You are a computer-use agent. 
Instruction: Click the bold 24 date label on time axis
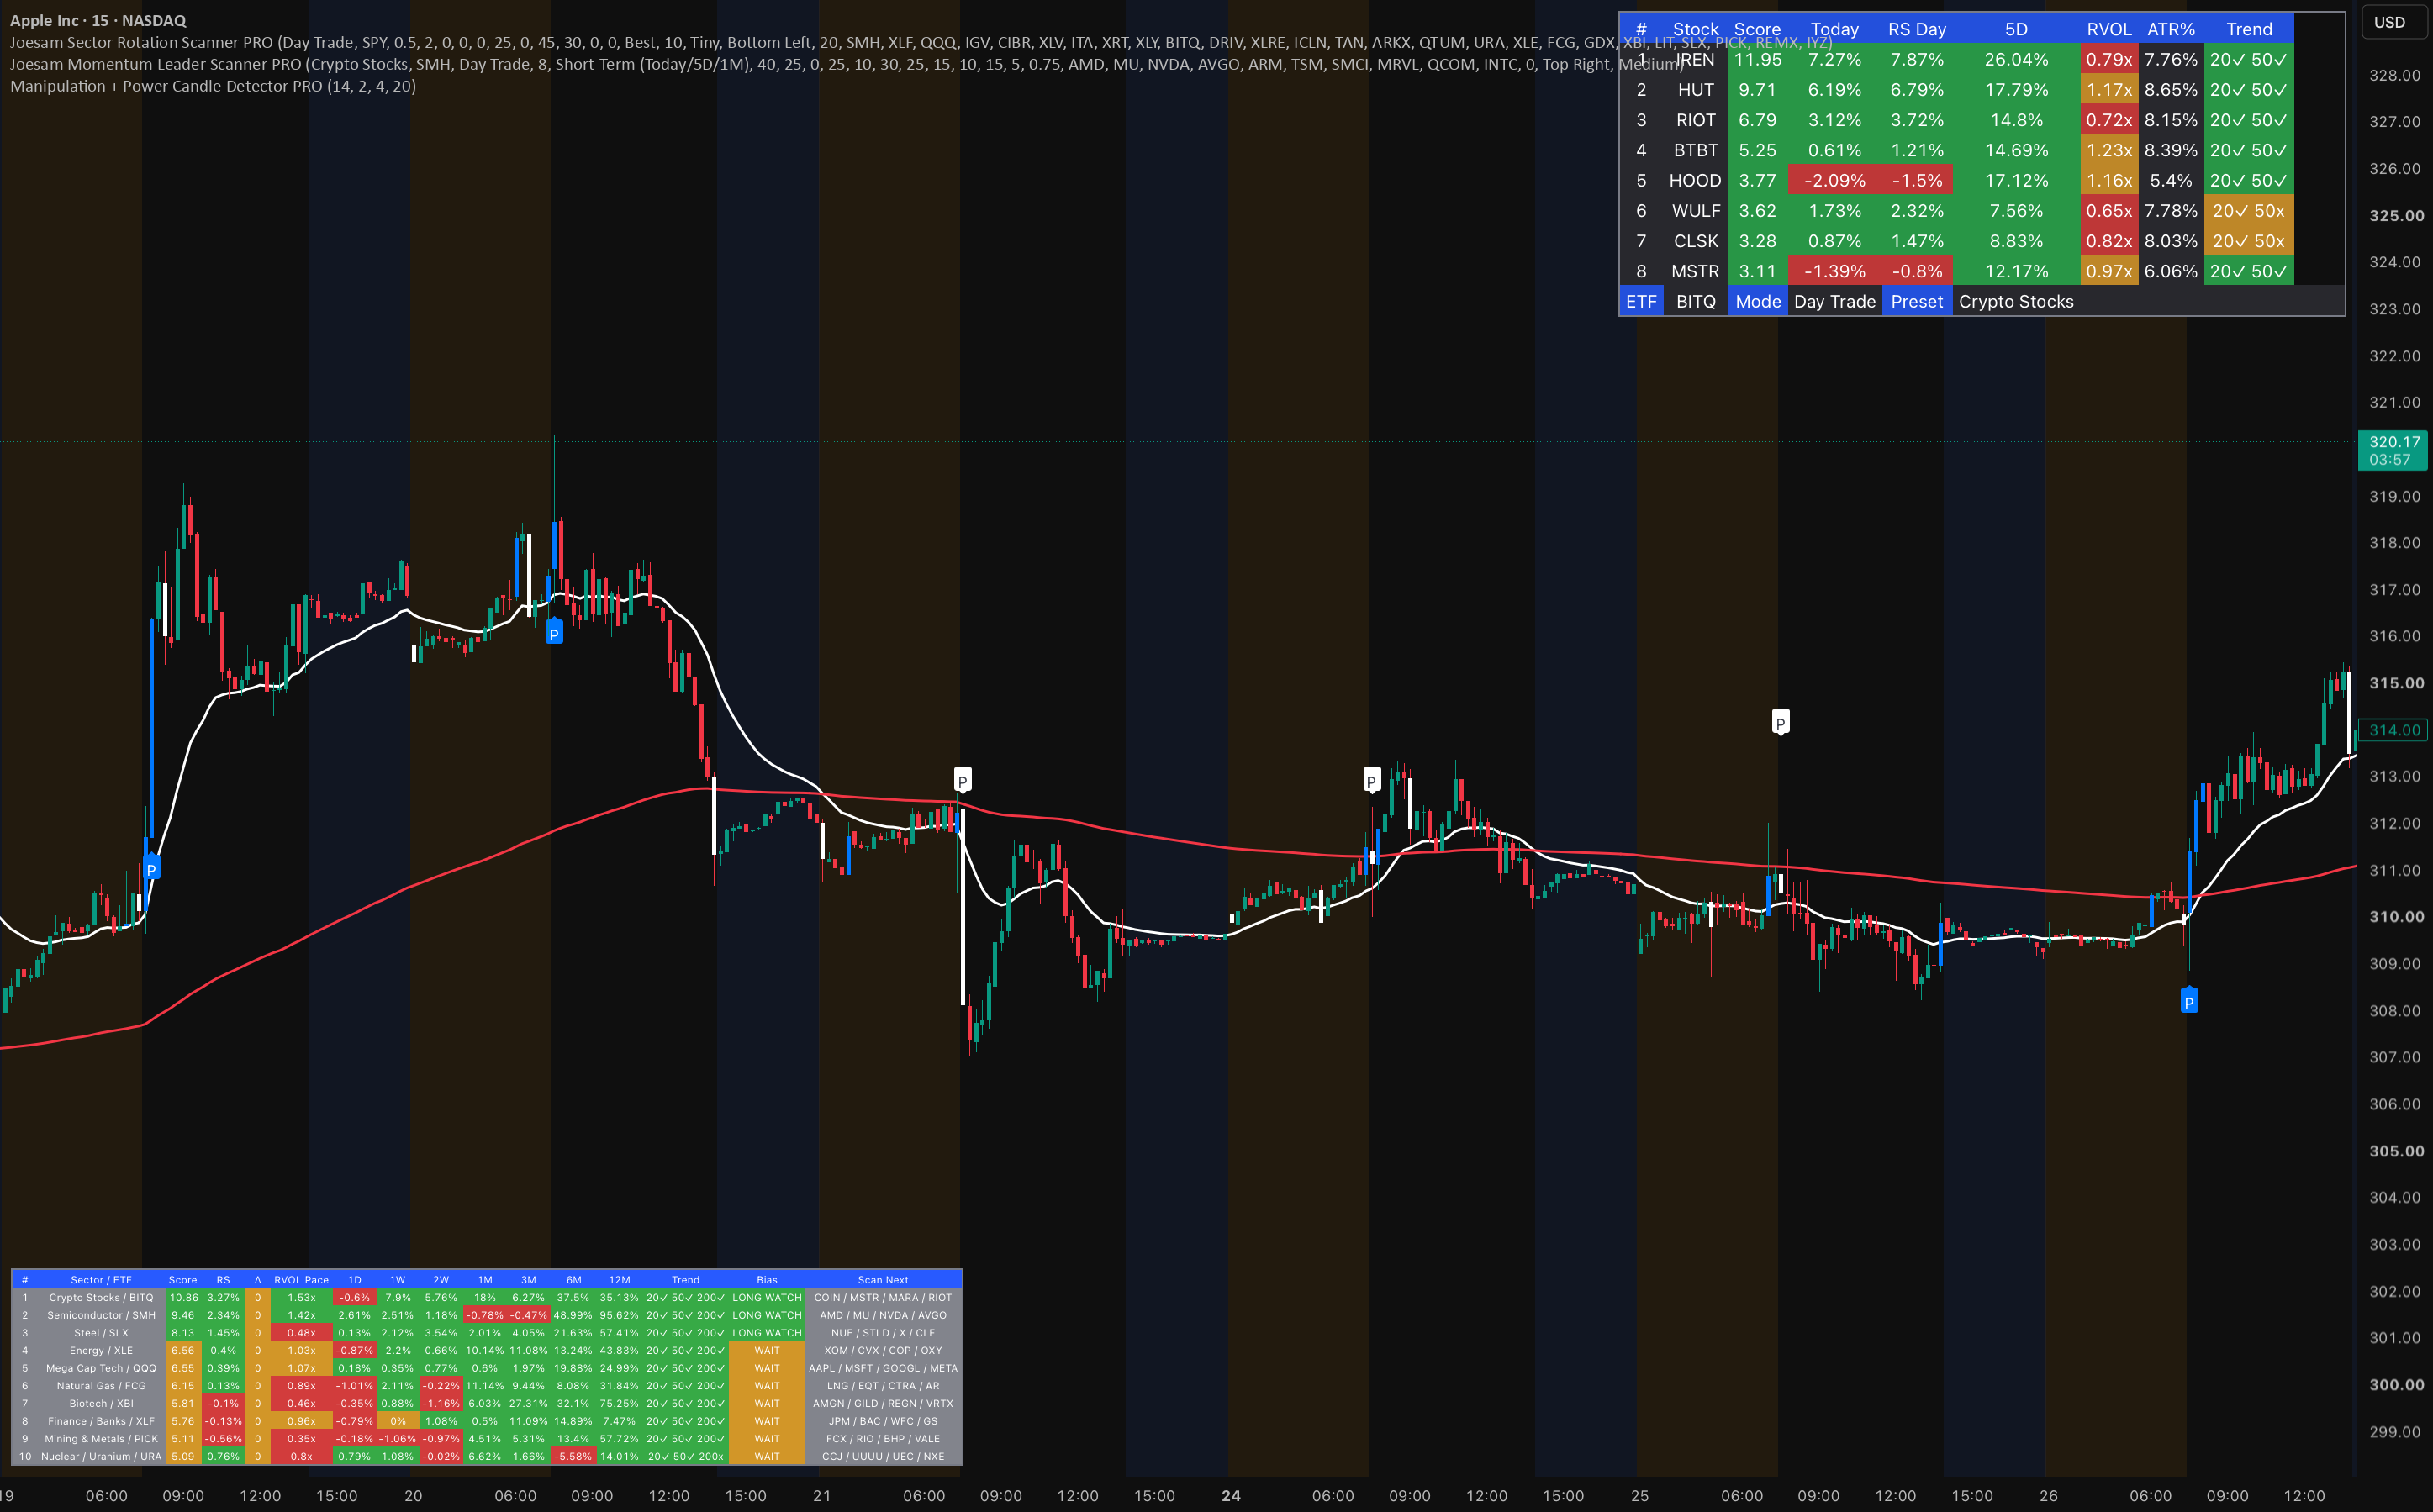pos(1231,1496)
